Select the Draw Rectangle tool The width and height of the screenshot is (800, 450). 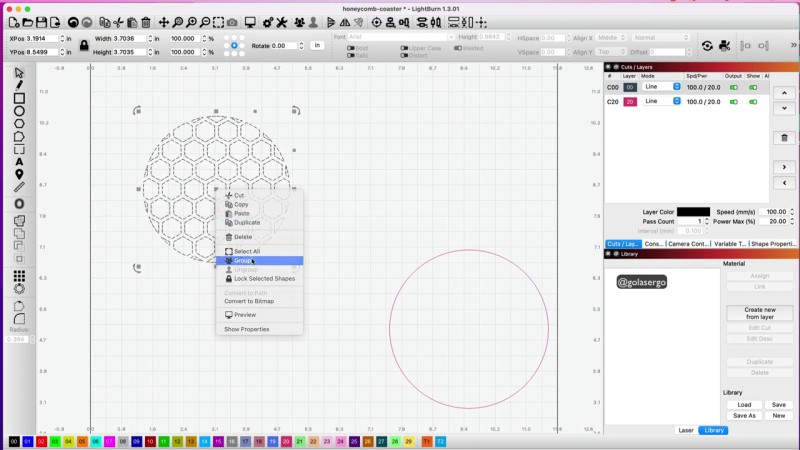[19, 98]
